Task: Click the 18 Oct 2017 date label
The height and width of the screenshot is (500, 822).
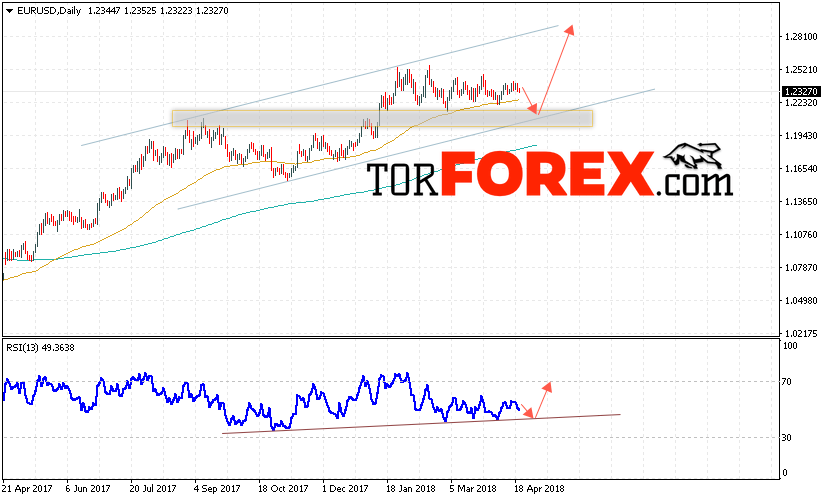Action: click(283, 488)
